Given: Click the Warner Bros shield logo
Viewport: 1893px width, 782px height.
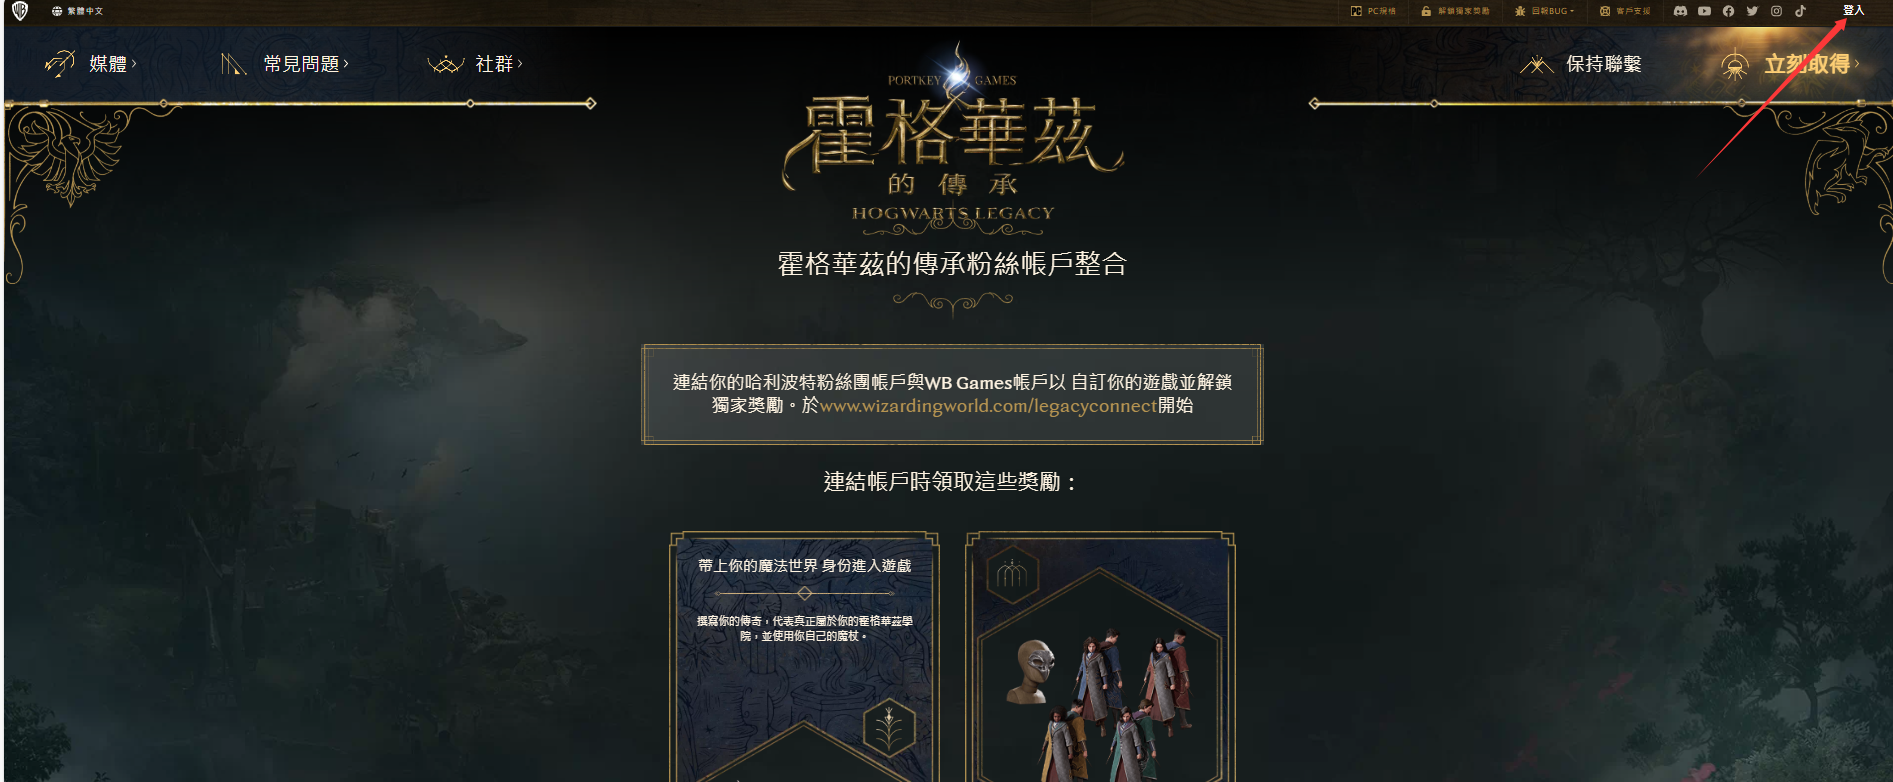Looking at the screenshot, I should pyautogui.click(x=20, y=11).
